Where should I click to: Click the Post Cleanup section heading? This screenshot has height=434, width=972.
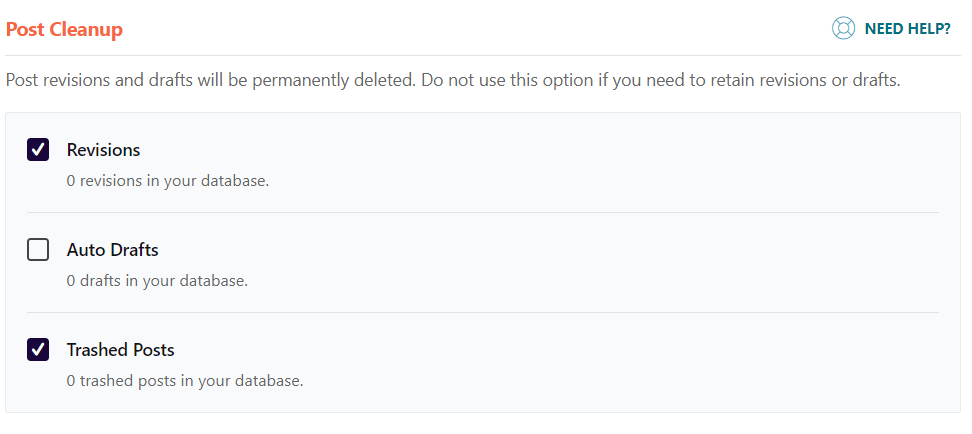pos(64,30)
